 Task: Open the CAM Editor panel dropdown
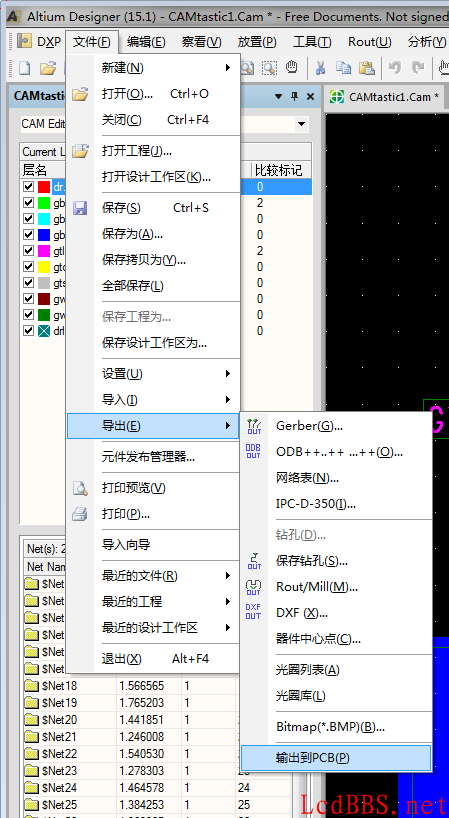tap(301, 124)
